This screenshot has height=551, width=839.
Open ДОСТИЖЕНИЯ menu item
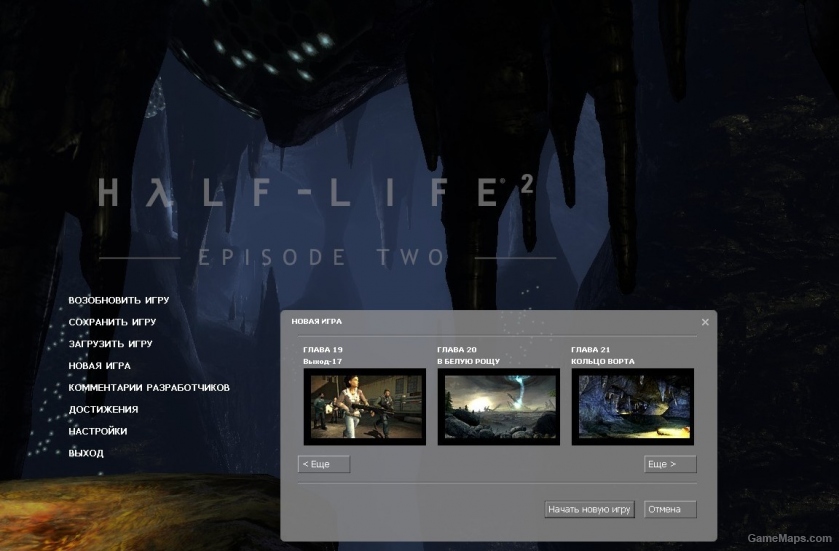tap(103, 409)
